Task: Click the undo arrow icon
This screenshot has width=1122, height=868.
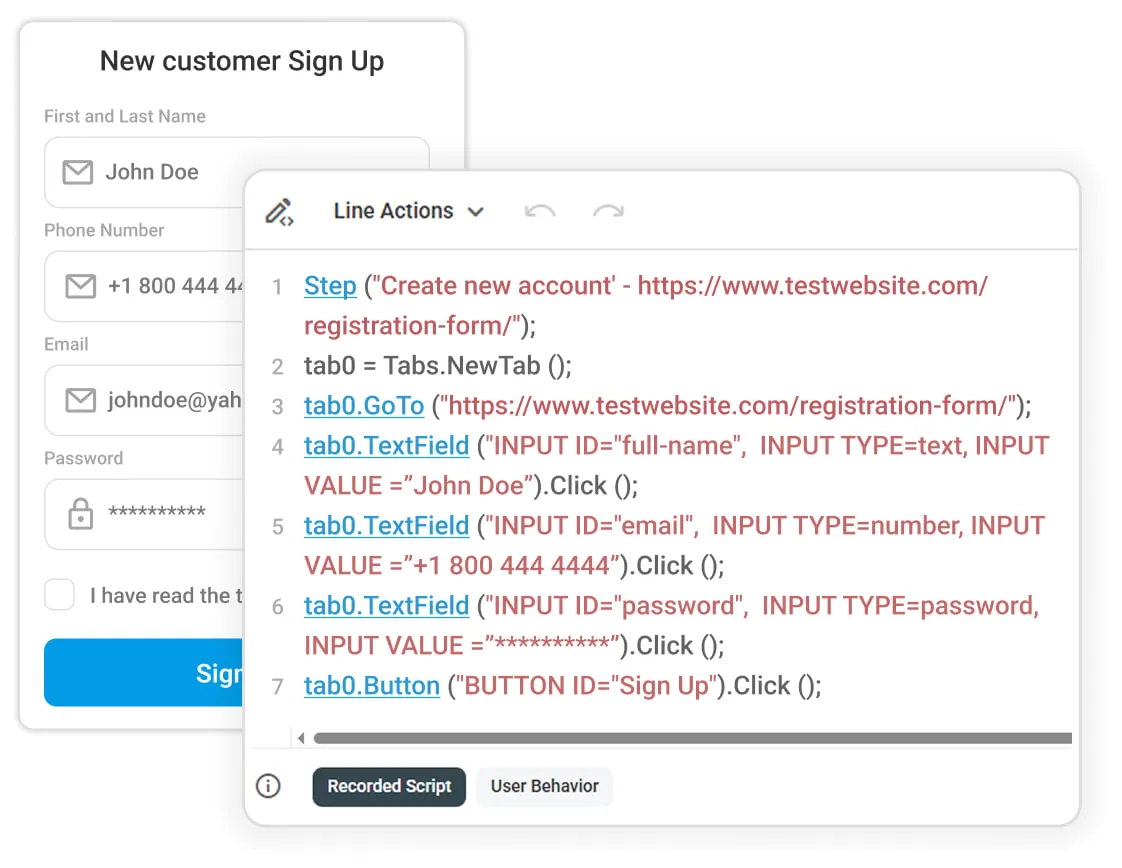Action: (540, 211)
